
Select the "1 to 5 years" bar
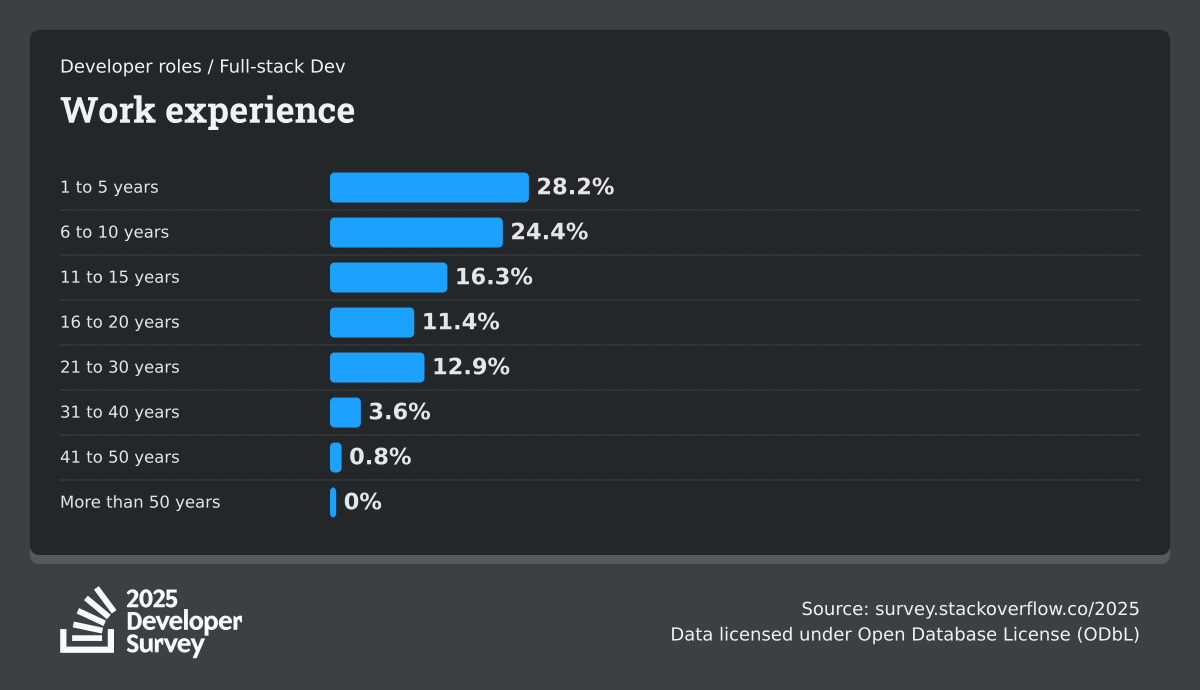429,187
